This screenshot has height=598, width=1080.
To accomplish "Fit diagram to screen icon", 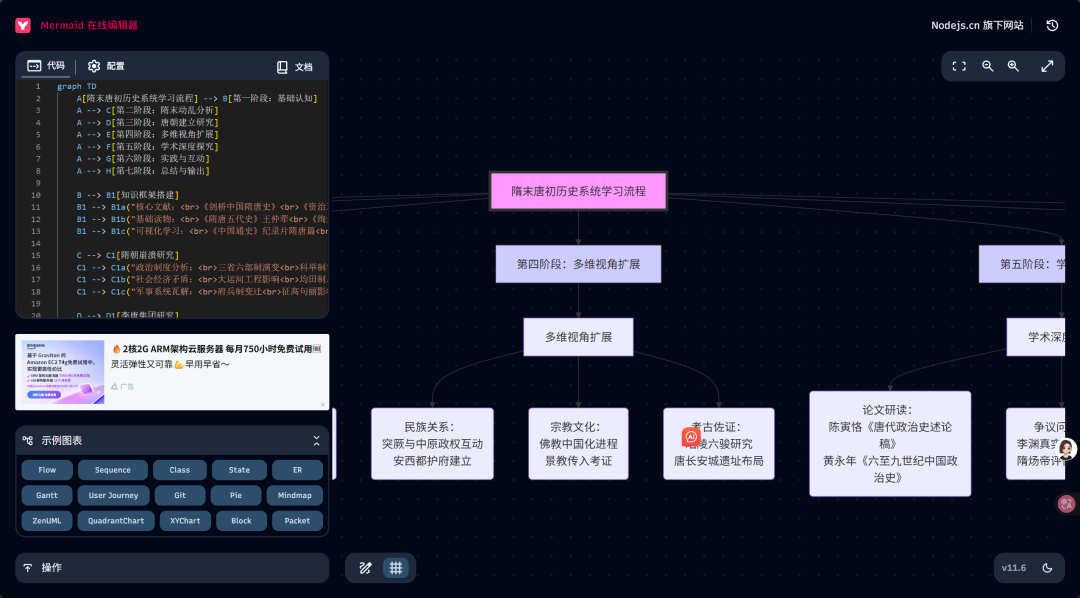I will click(959, 66).
